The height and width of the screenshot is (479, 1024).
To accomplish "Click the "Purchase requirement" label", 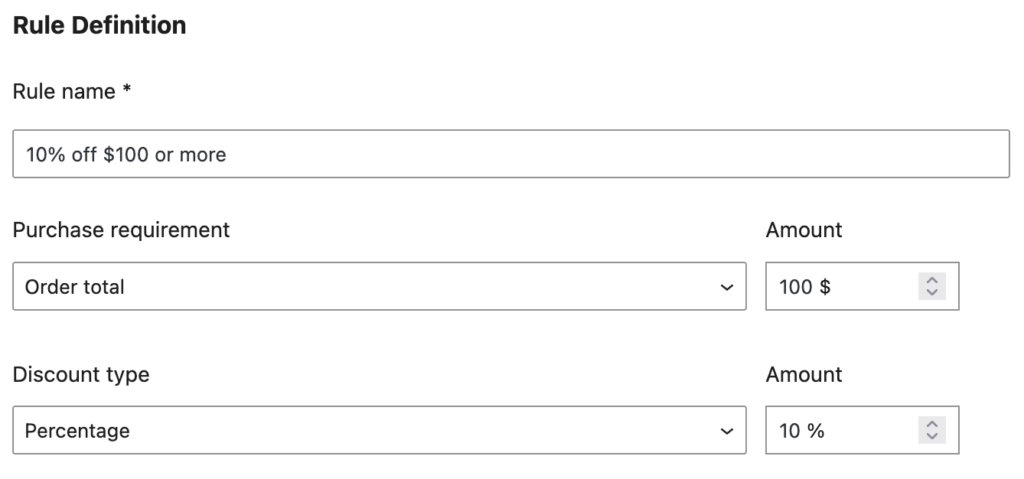I will [x=121, y=230].
